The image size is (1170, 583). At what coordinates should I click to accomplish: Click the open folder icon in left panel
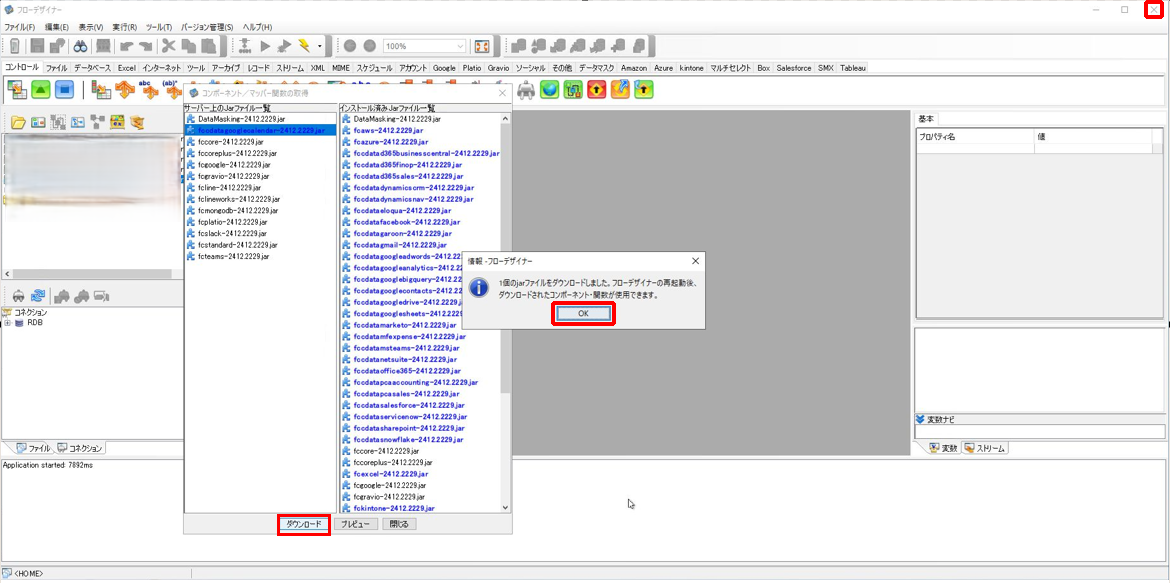(18, 122)
